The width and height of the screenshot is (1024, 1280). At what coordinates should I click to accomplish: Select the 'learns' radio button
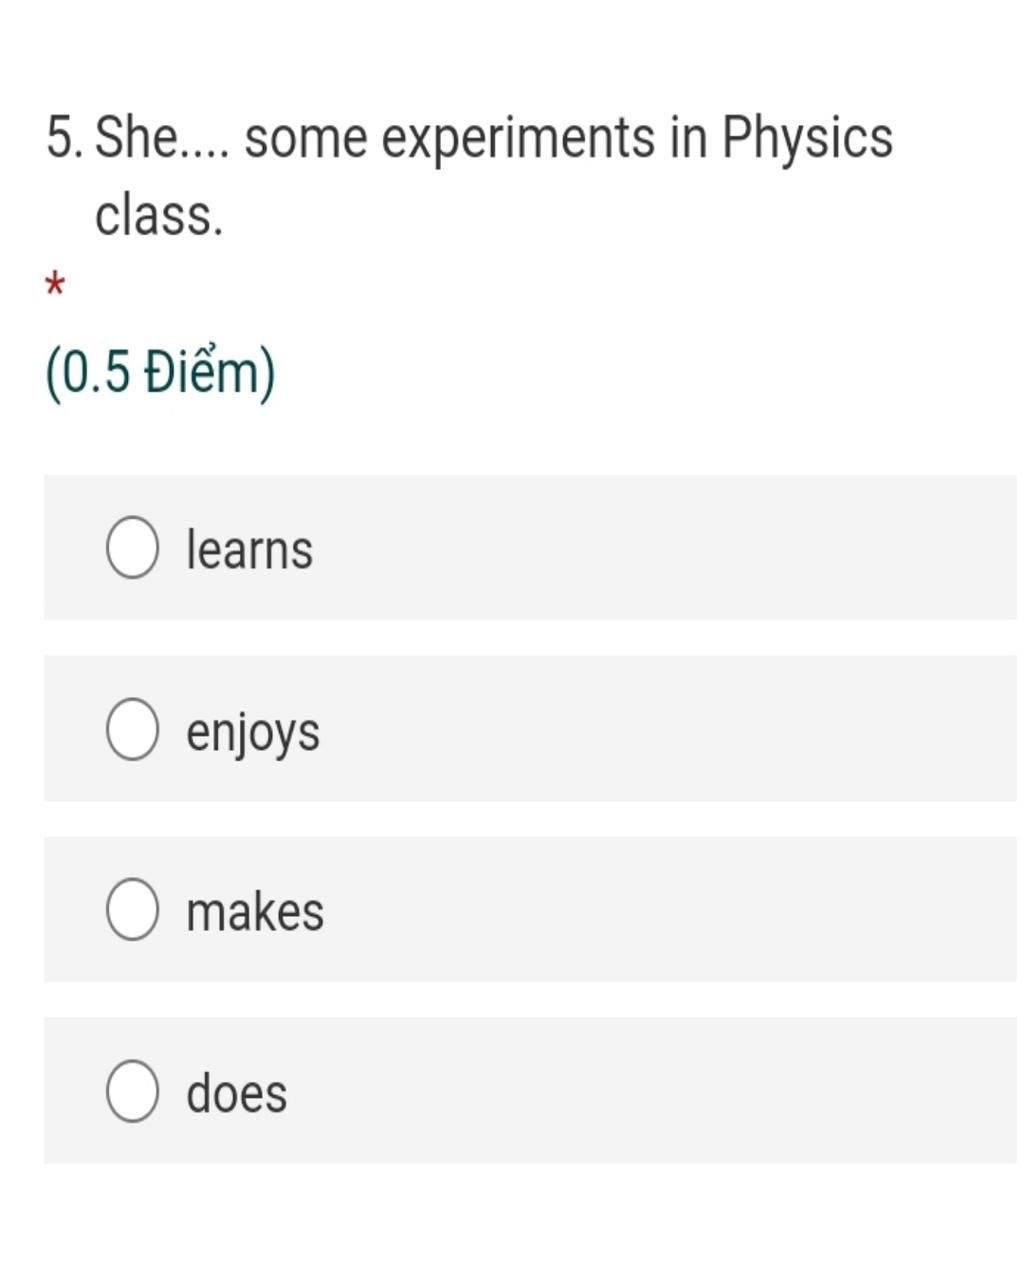pos(132,548)
